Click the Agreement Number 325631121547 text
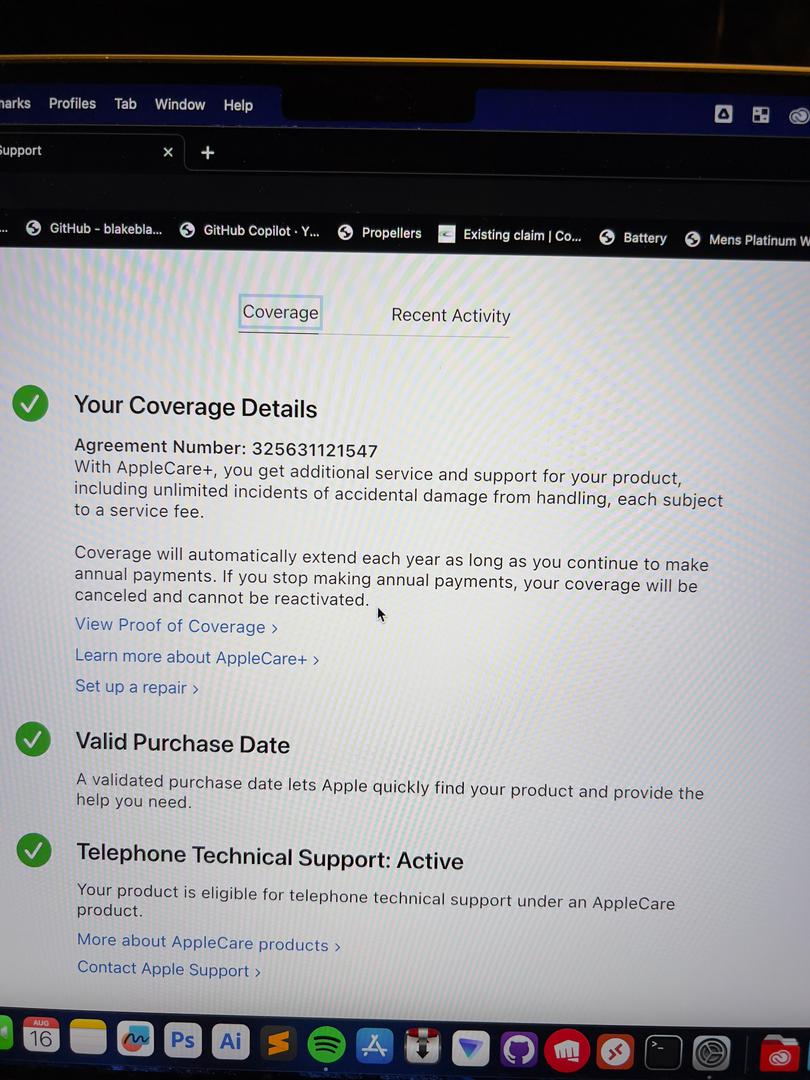Viewport: 810px width, 1080px height. tap(226, 448)
